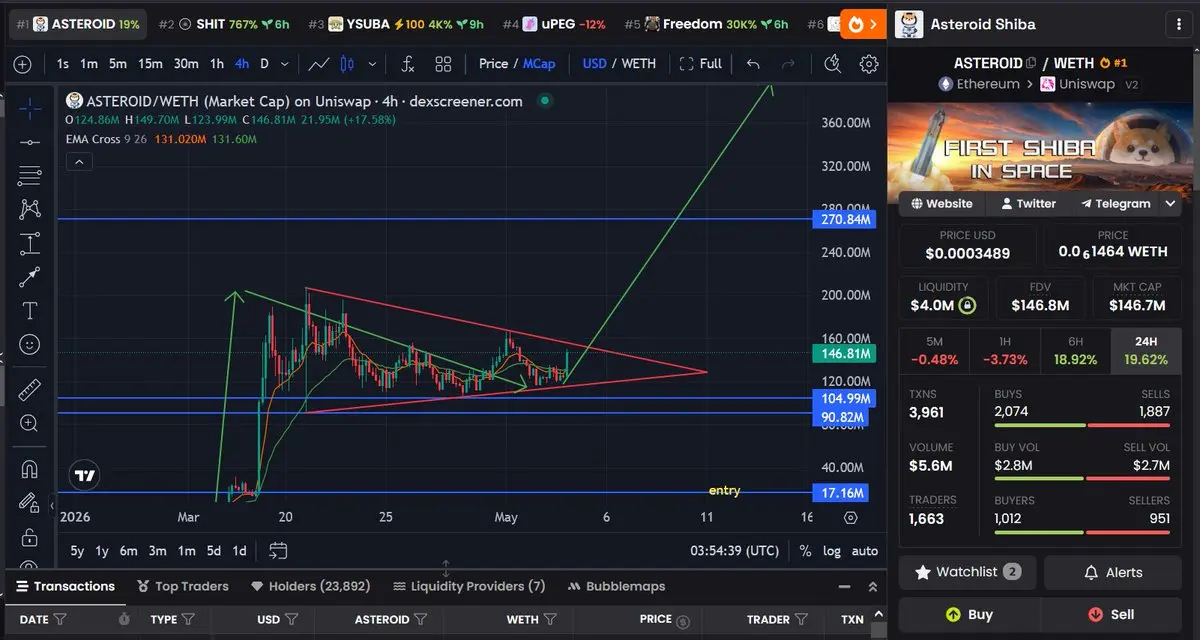Copy the ASTEROID token address

point(1031,63)
